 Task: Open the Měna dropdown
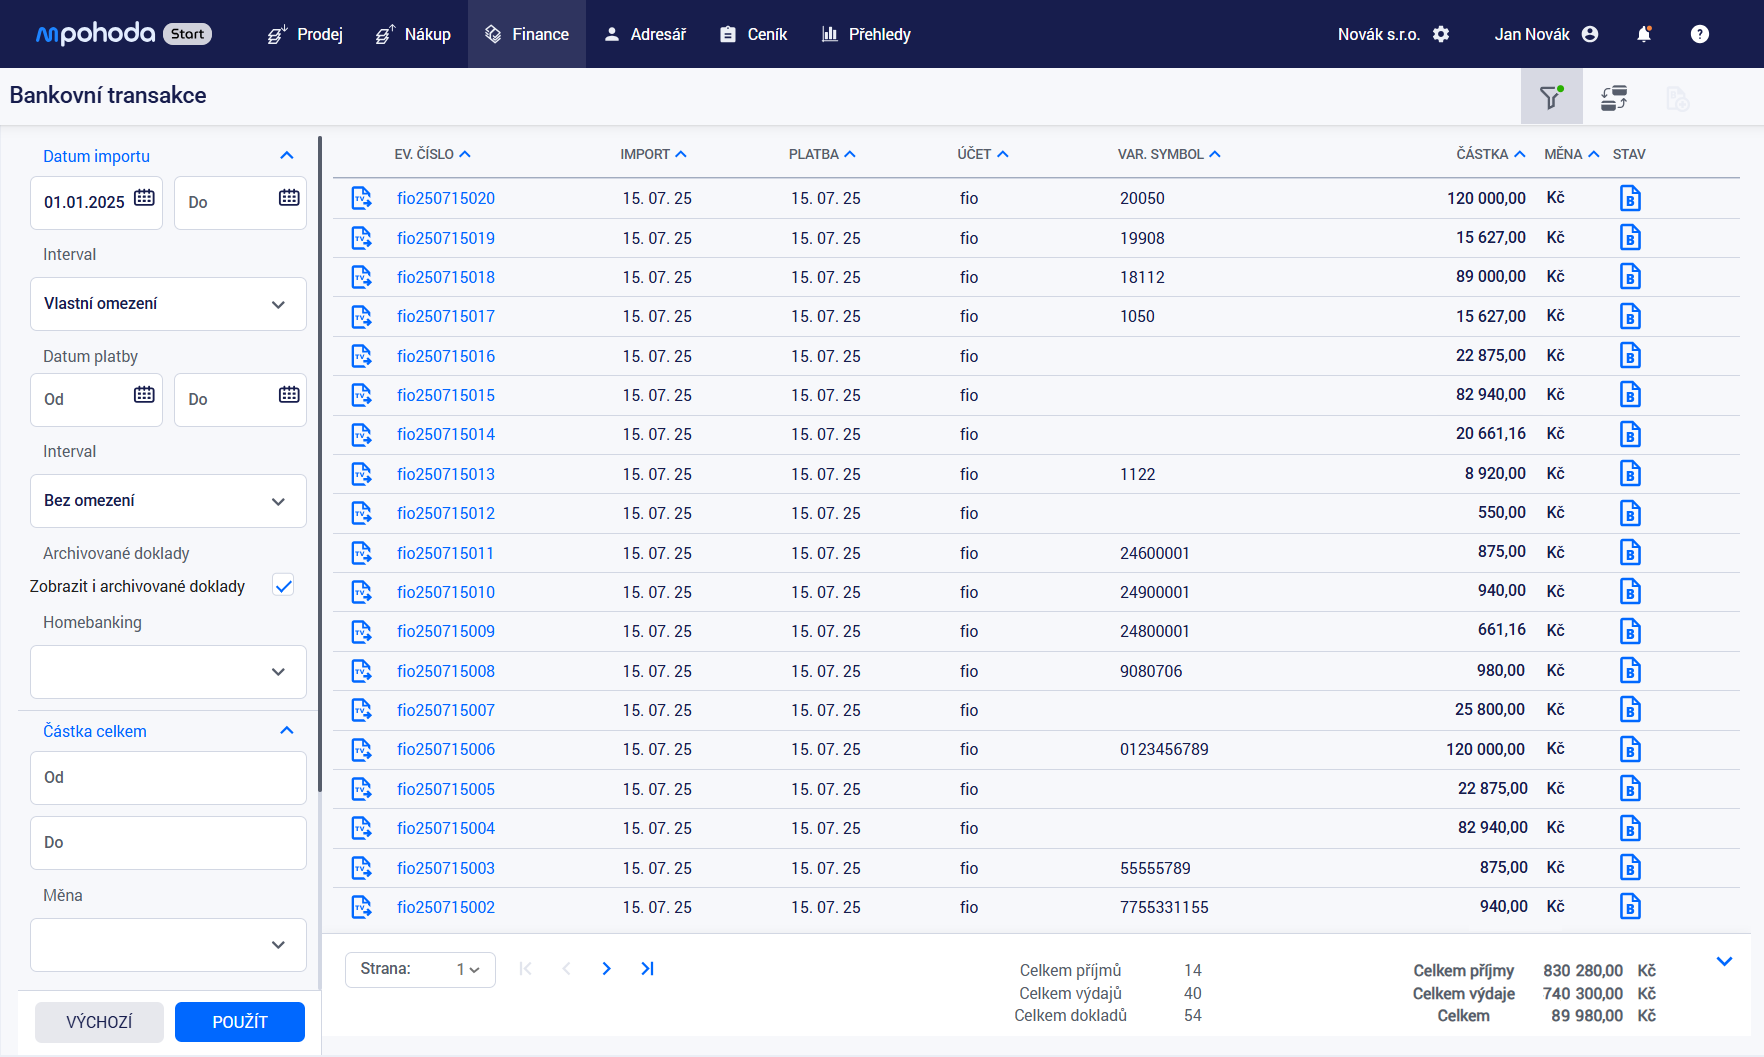click(168, 945)
